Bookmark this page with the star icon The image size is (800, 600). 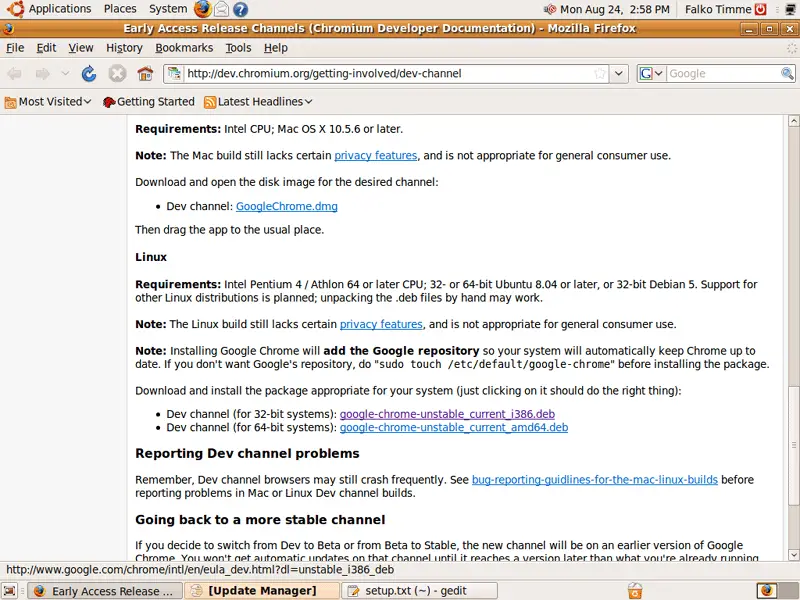tap(600, 73)
